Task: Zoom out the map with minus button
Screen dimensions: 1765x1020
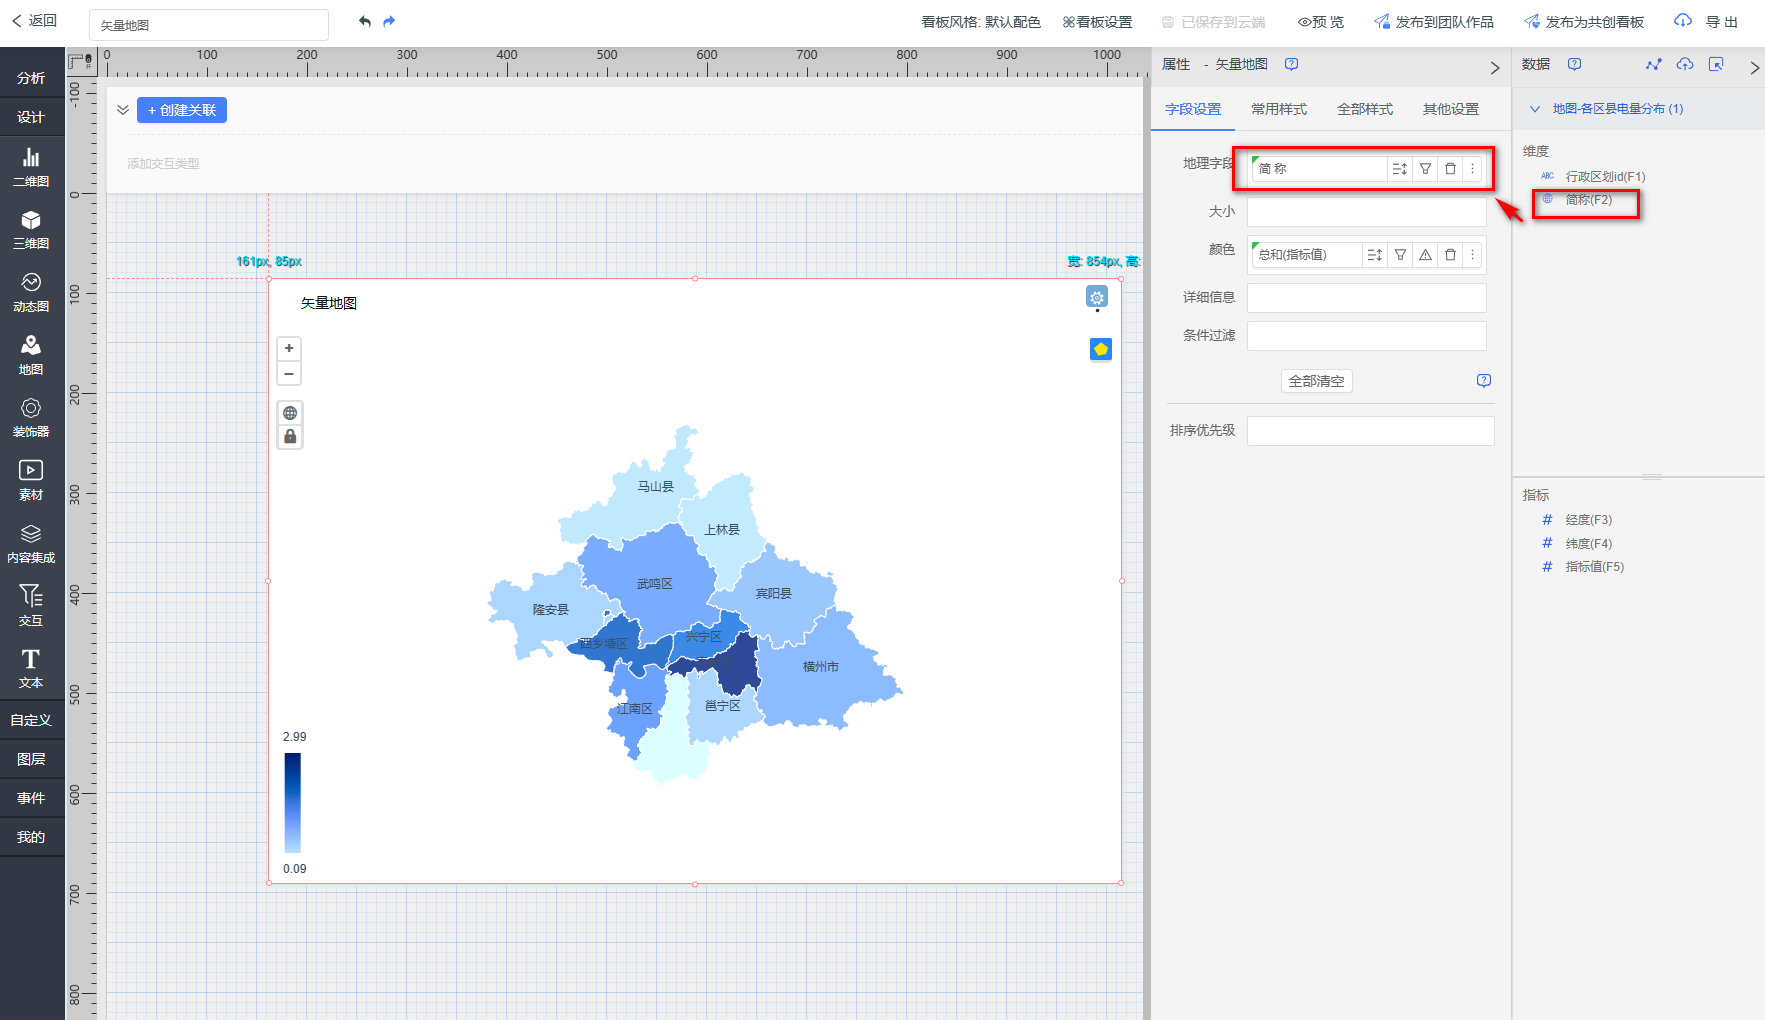Action: 289,374
